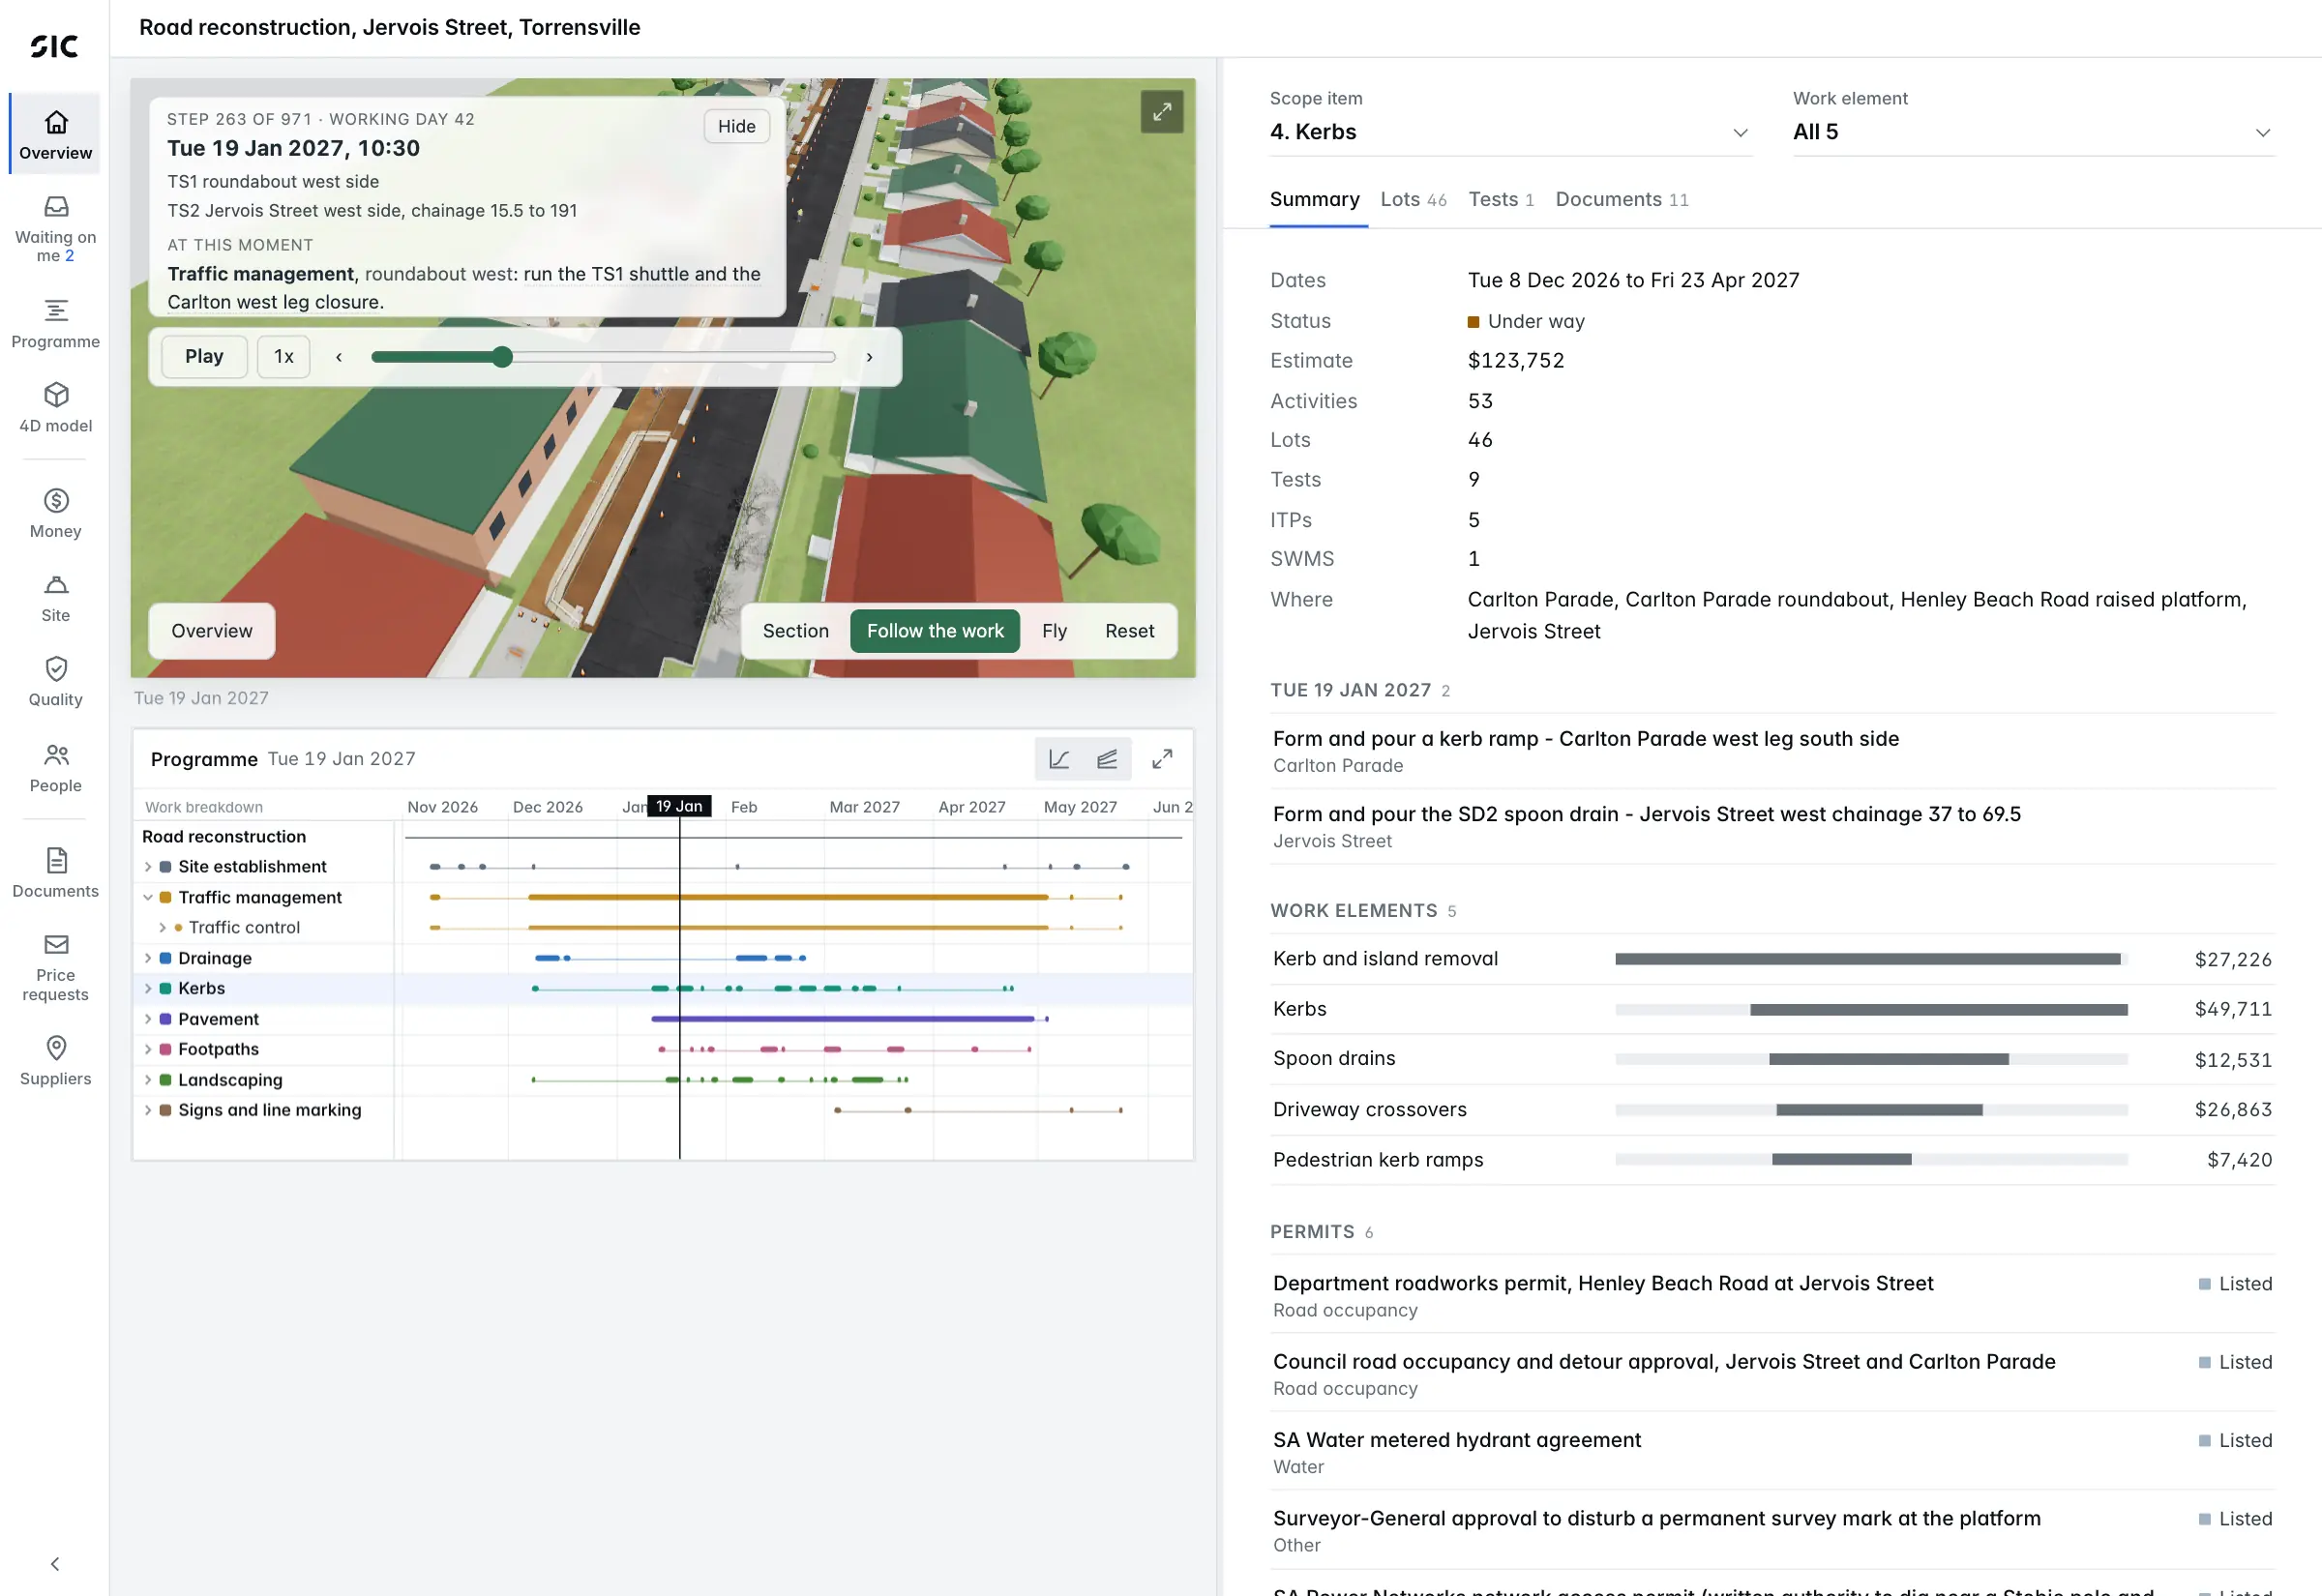2322x1596 pixels.
Task: Open the Quality section
Action: click(x=56, y=682)
